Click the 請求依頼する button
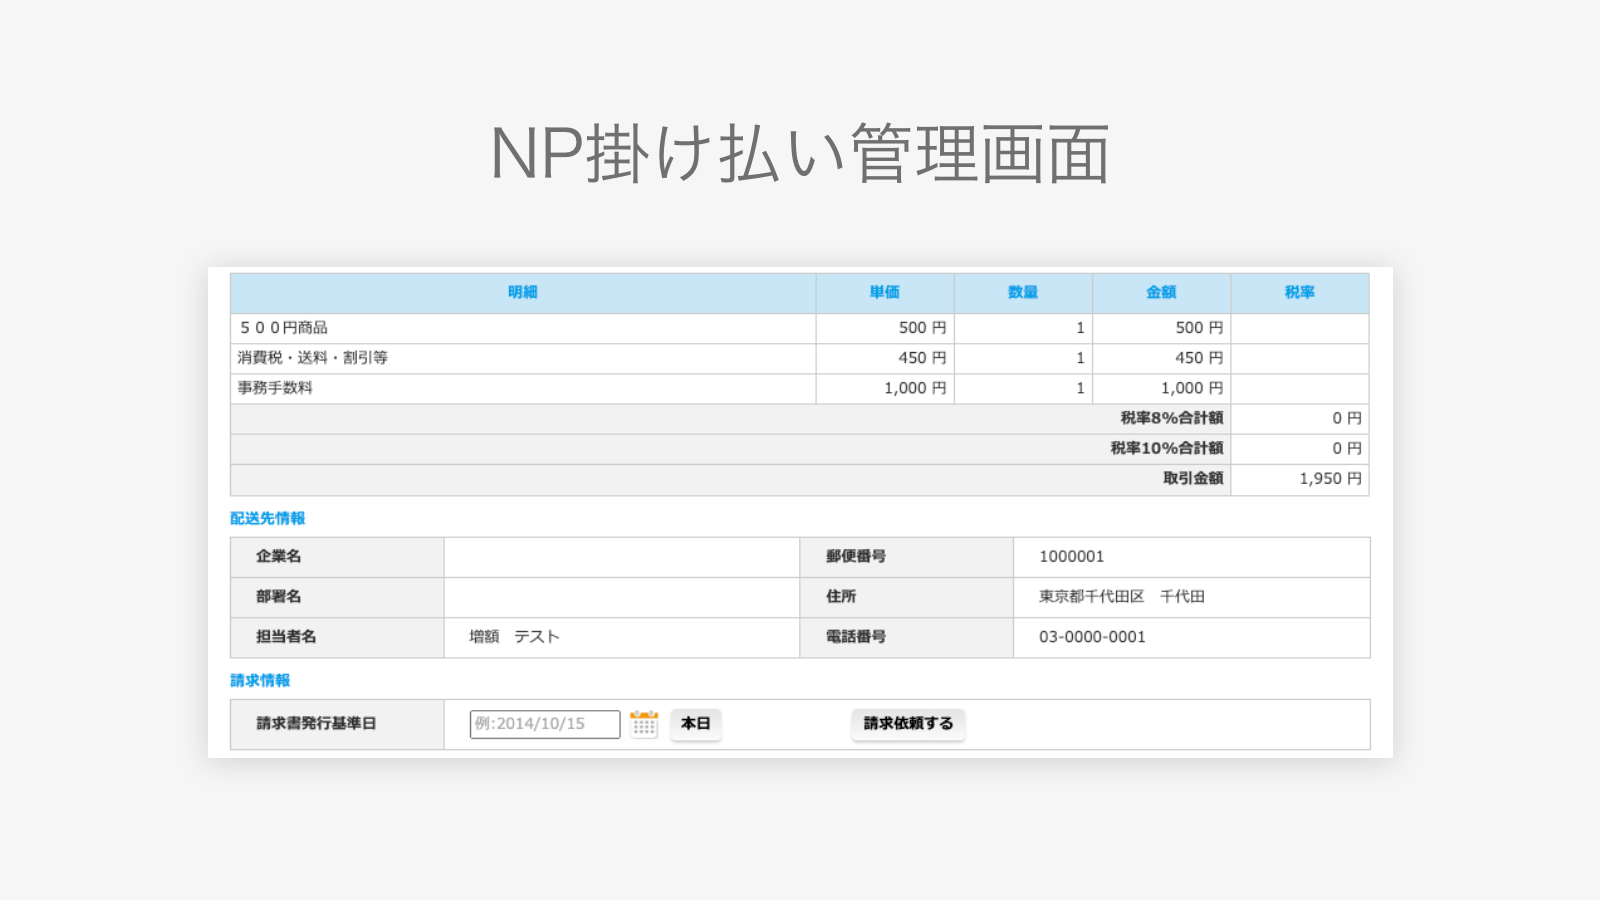 (x=908, y=724)
